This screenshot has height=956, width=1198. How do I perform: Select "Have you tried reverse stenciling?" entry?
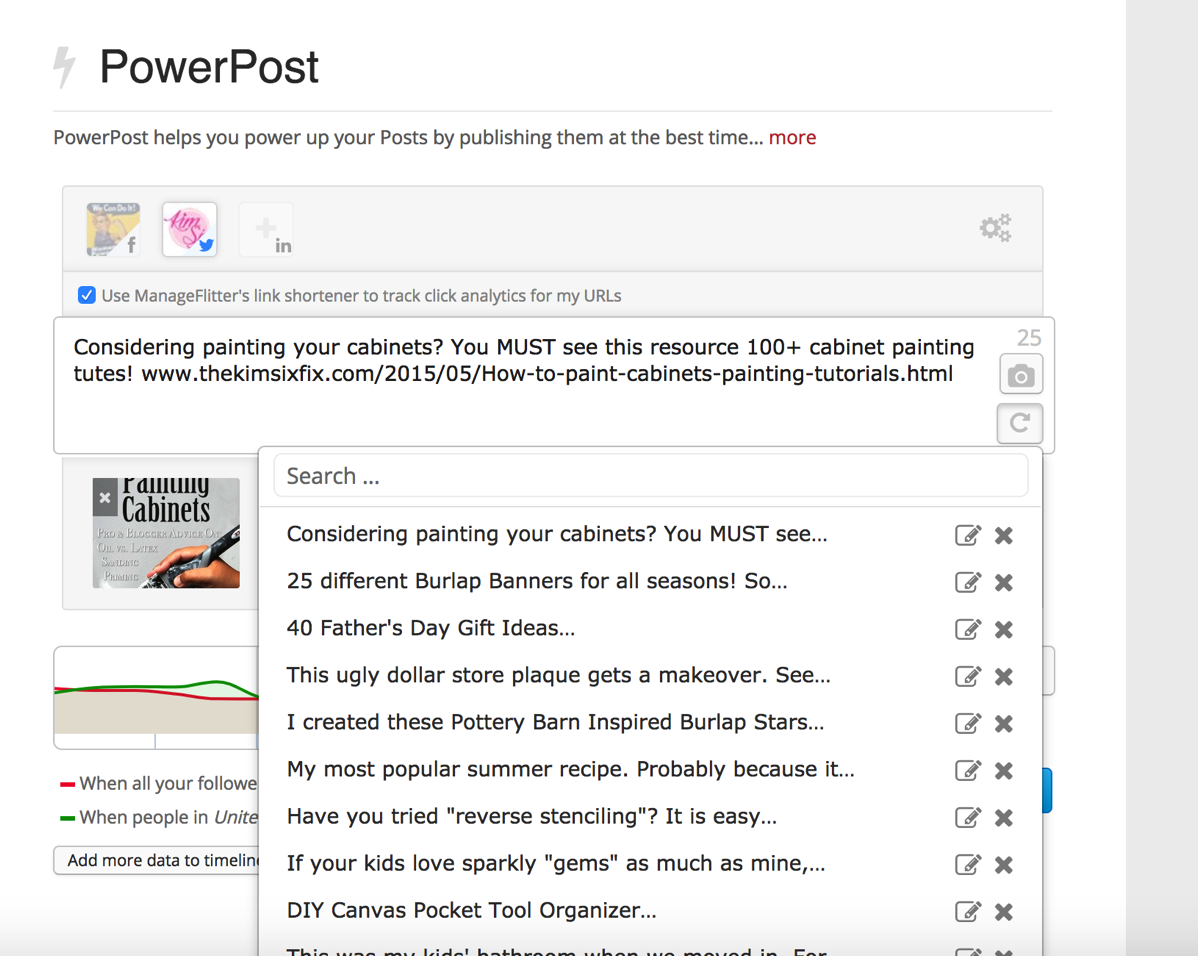click(x=532, y=817)
